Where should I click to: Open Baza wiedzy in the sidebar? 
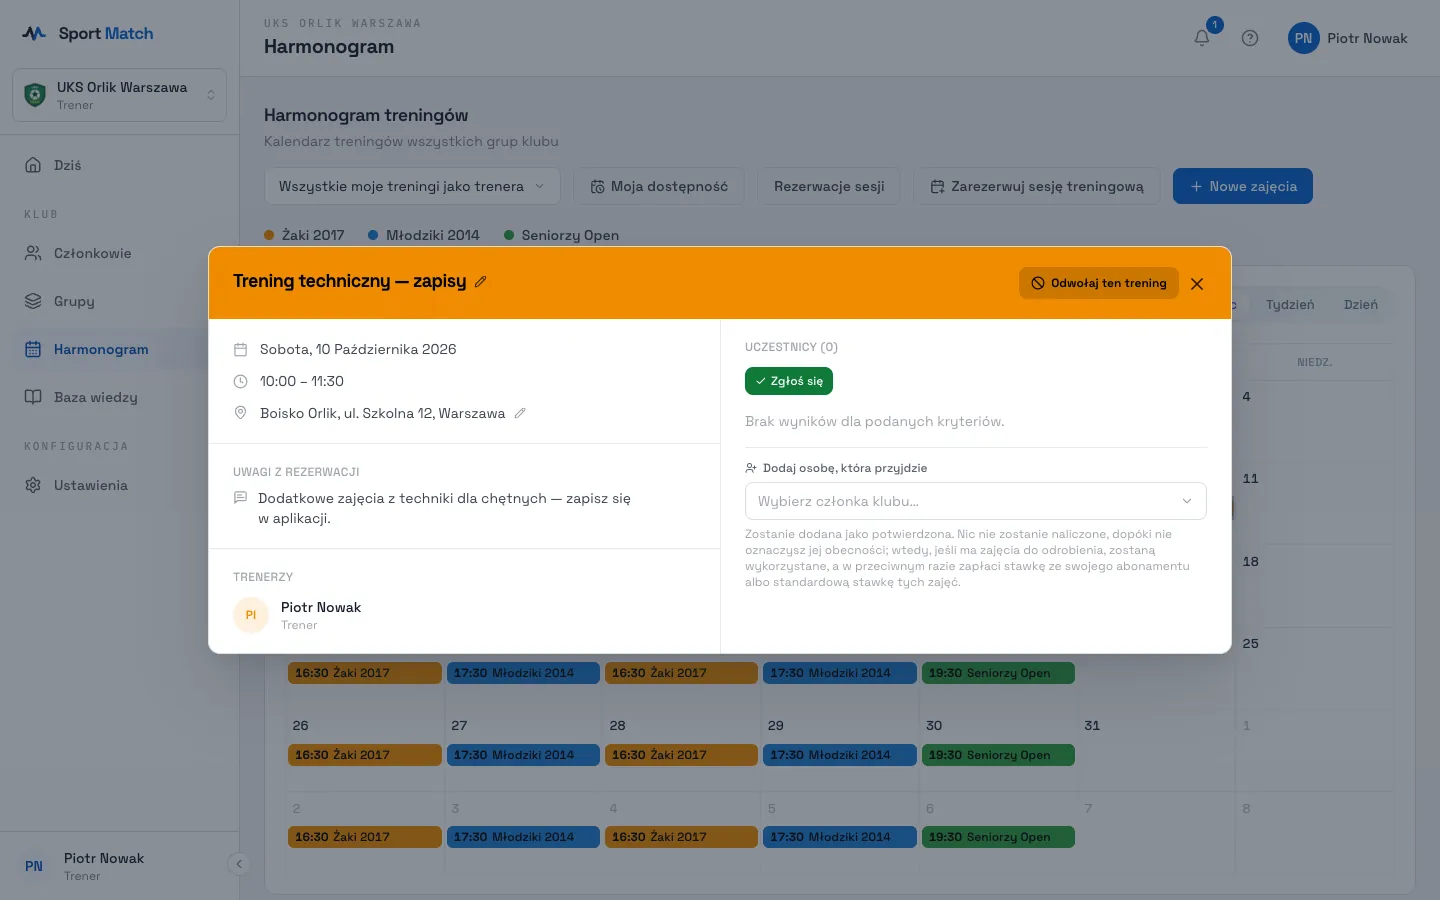pyautogui.click(x=119, y=397)
